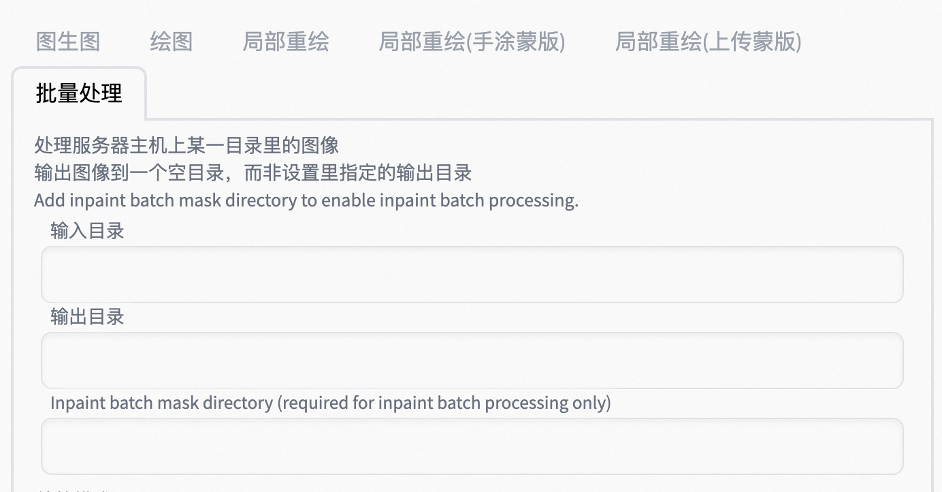Image resolution: width=942 pixels, height=492 pixels.
Task: Place cursor in the output directory box
Action: [x=471, y=361]
